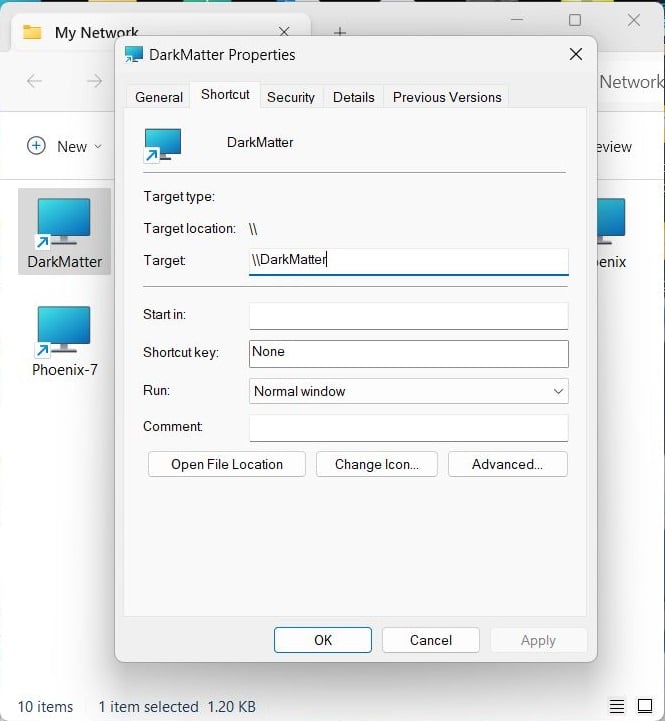Switch to large icons view

point(645,705)
